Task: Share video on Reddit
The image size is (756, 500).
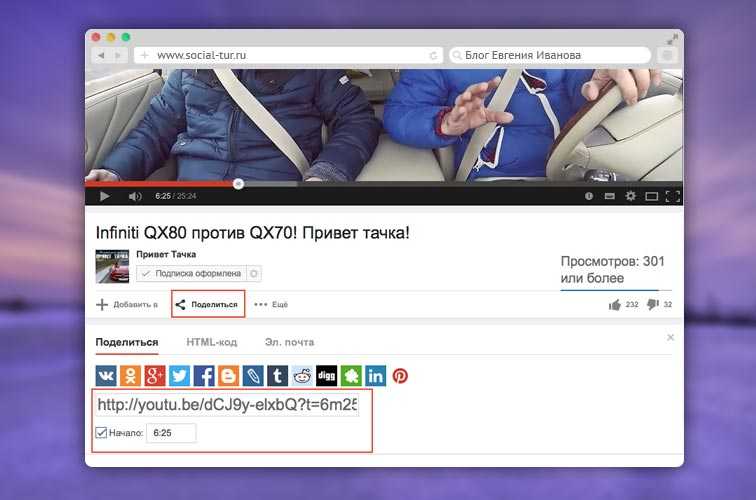Action: [302, 376]
